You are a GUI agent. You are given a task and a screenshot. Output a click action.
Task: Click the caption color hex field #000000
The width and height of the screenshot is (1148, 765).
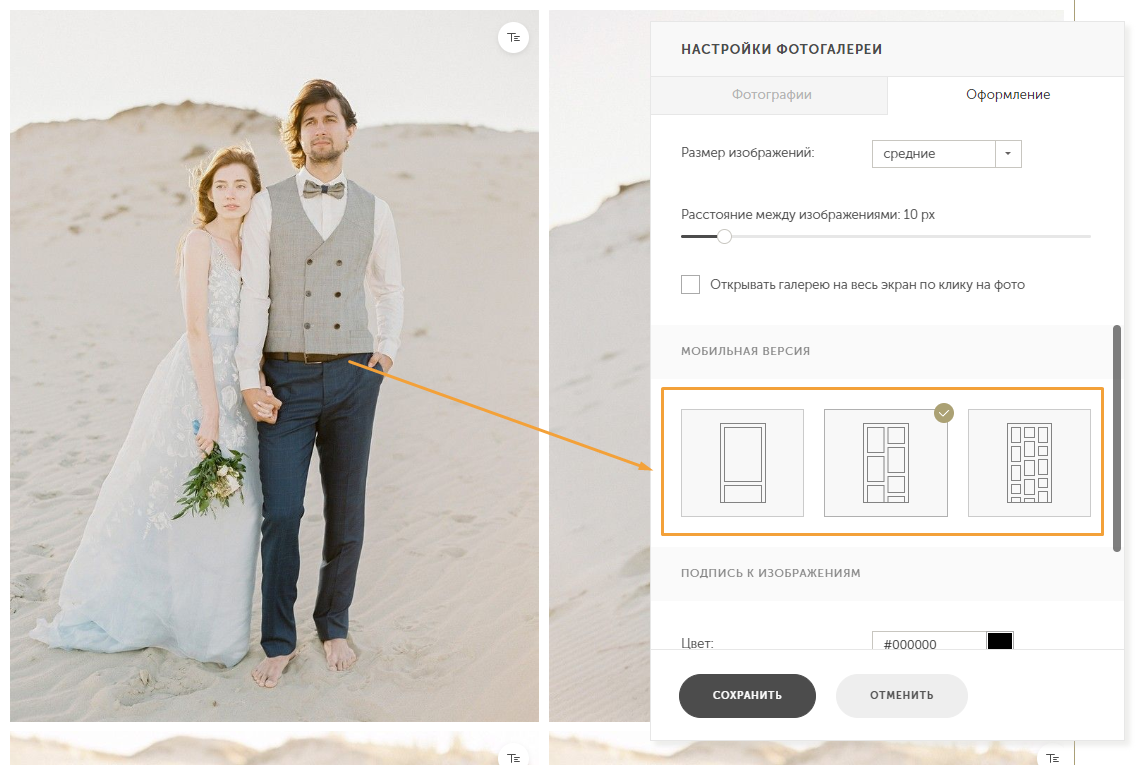point(927,643)
